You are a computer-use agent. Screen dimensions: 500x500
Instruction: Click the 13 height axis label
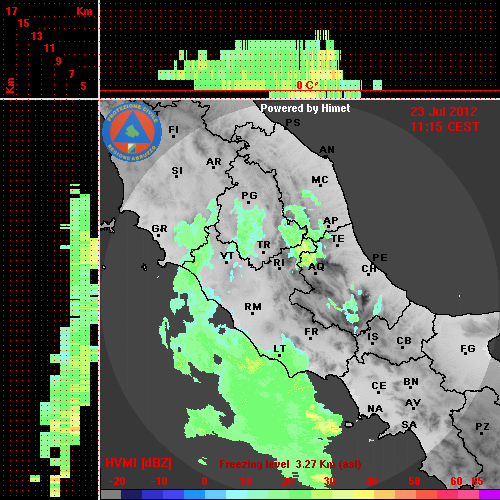point(37,36)
